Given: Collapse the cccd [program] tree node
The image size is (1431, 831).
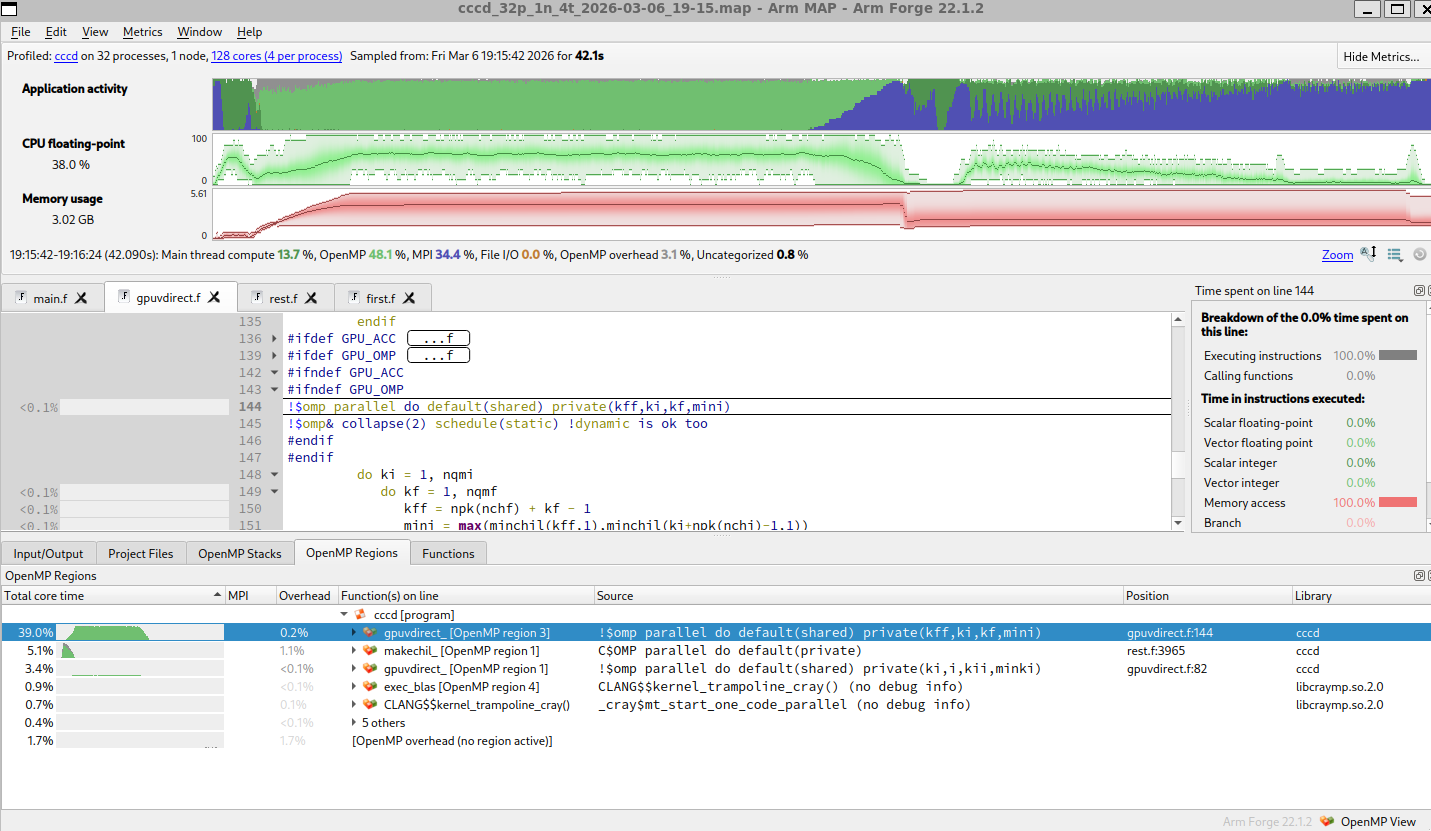Looking at the screenshot, I should click(345, 615).
